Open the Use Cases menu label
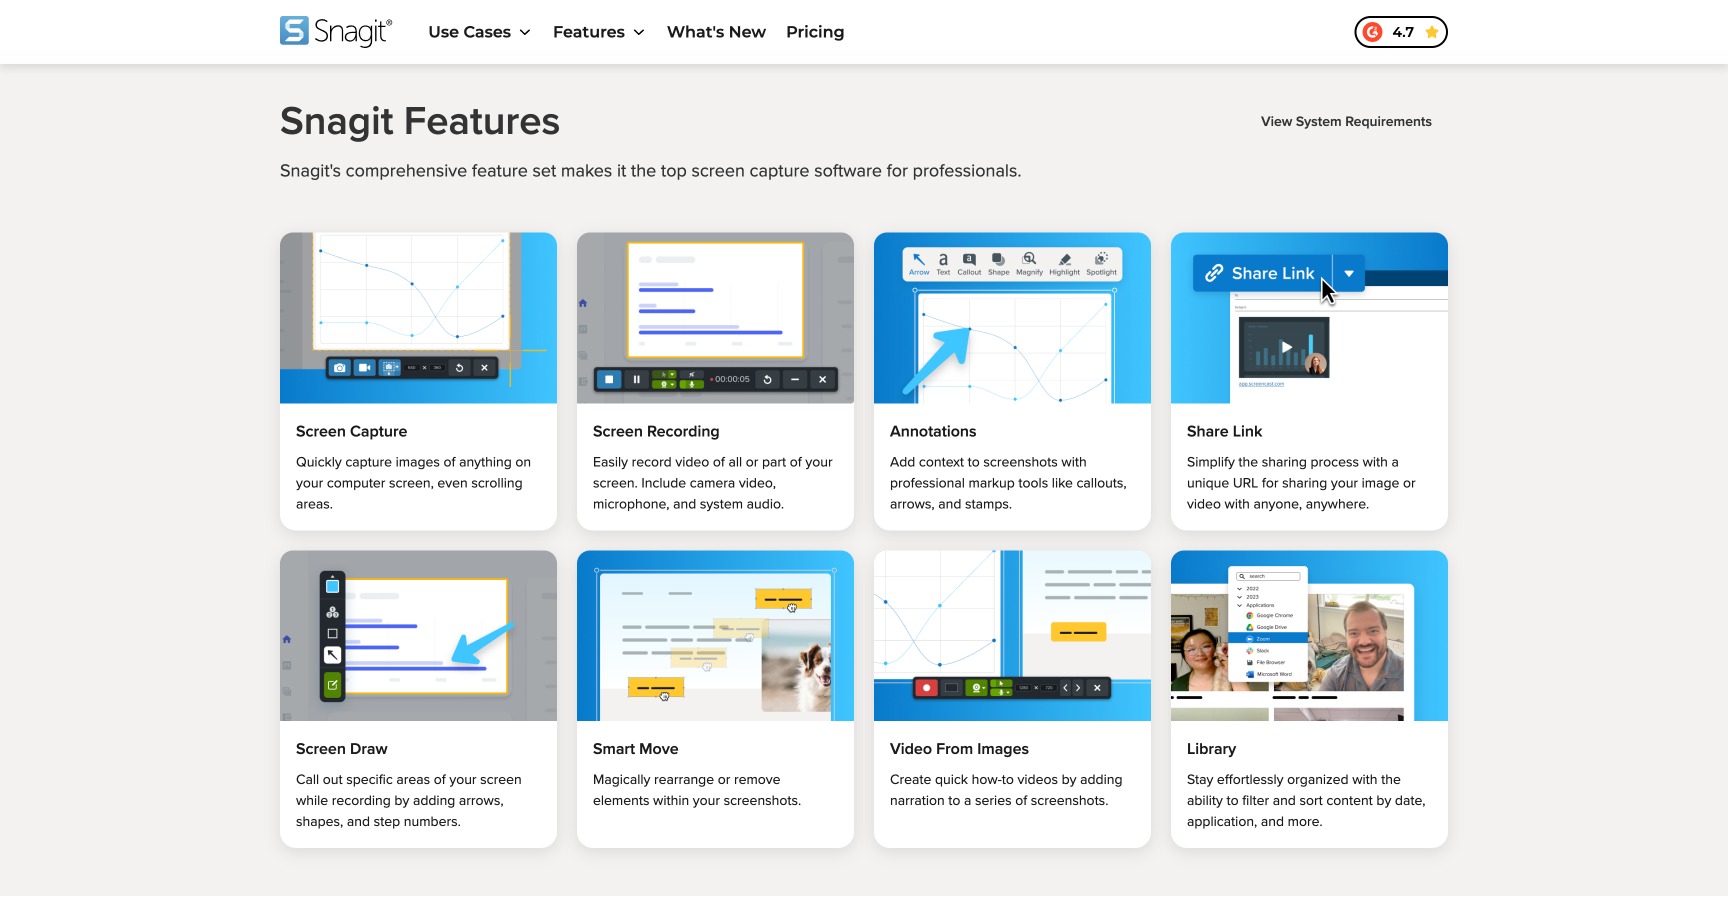The height and width of the screenshot is (917, 1728). (x=469, y=32)
